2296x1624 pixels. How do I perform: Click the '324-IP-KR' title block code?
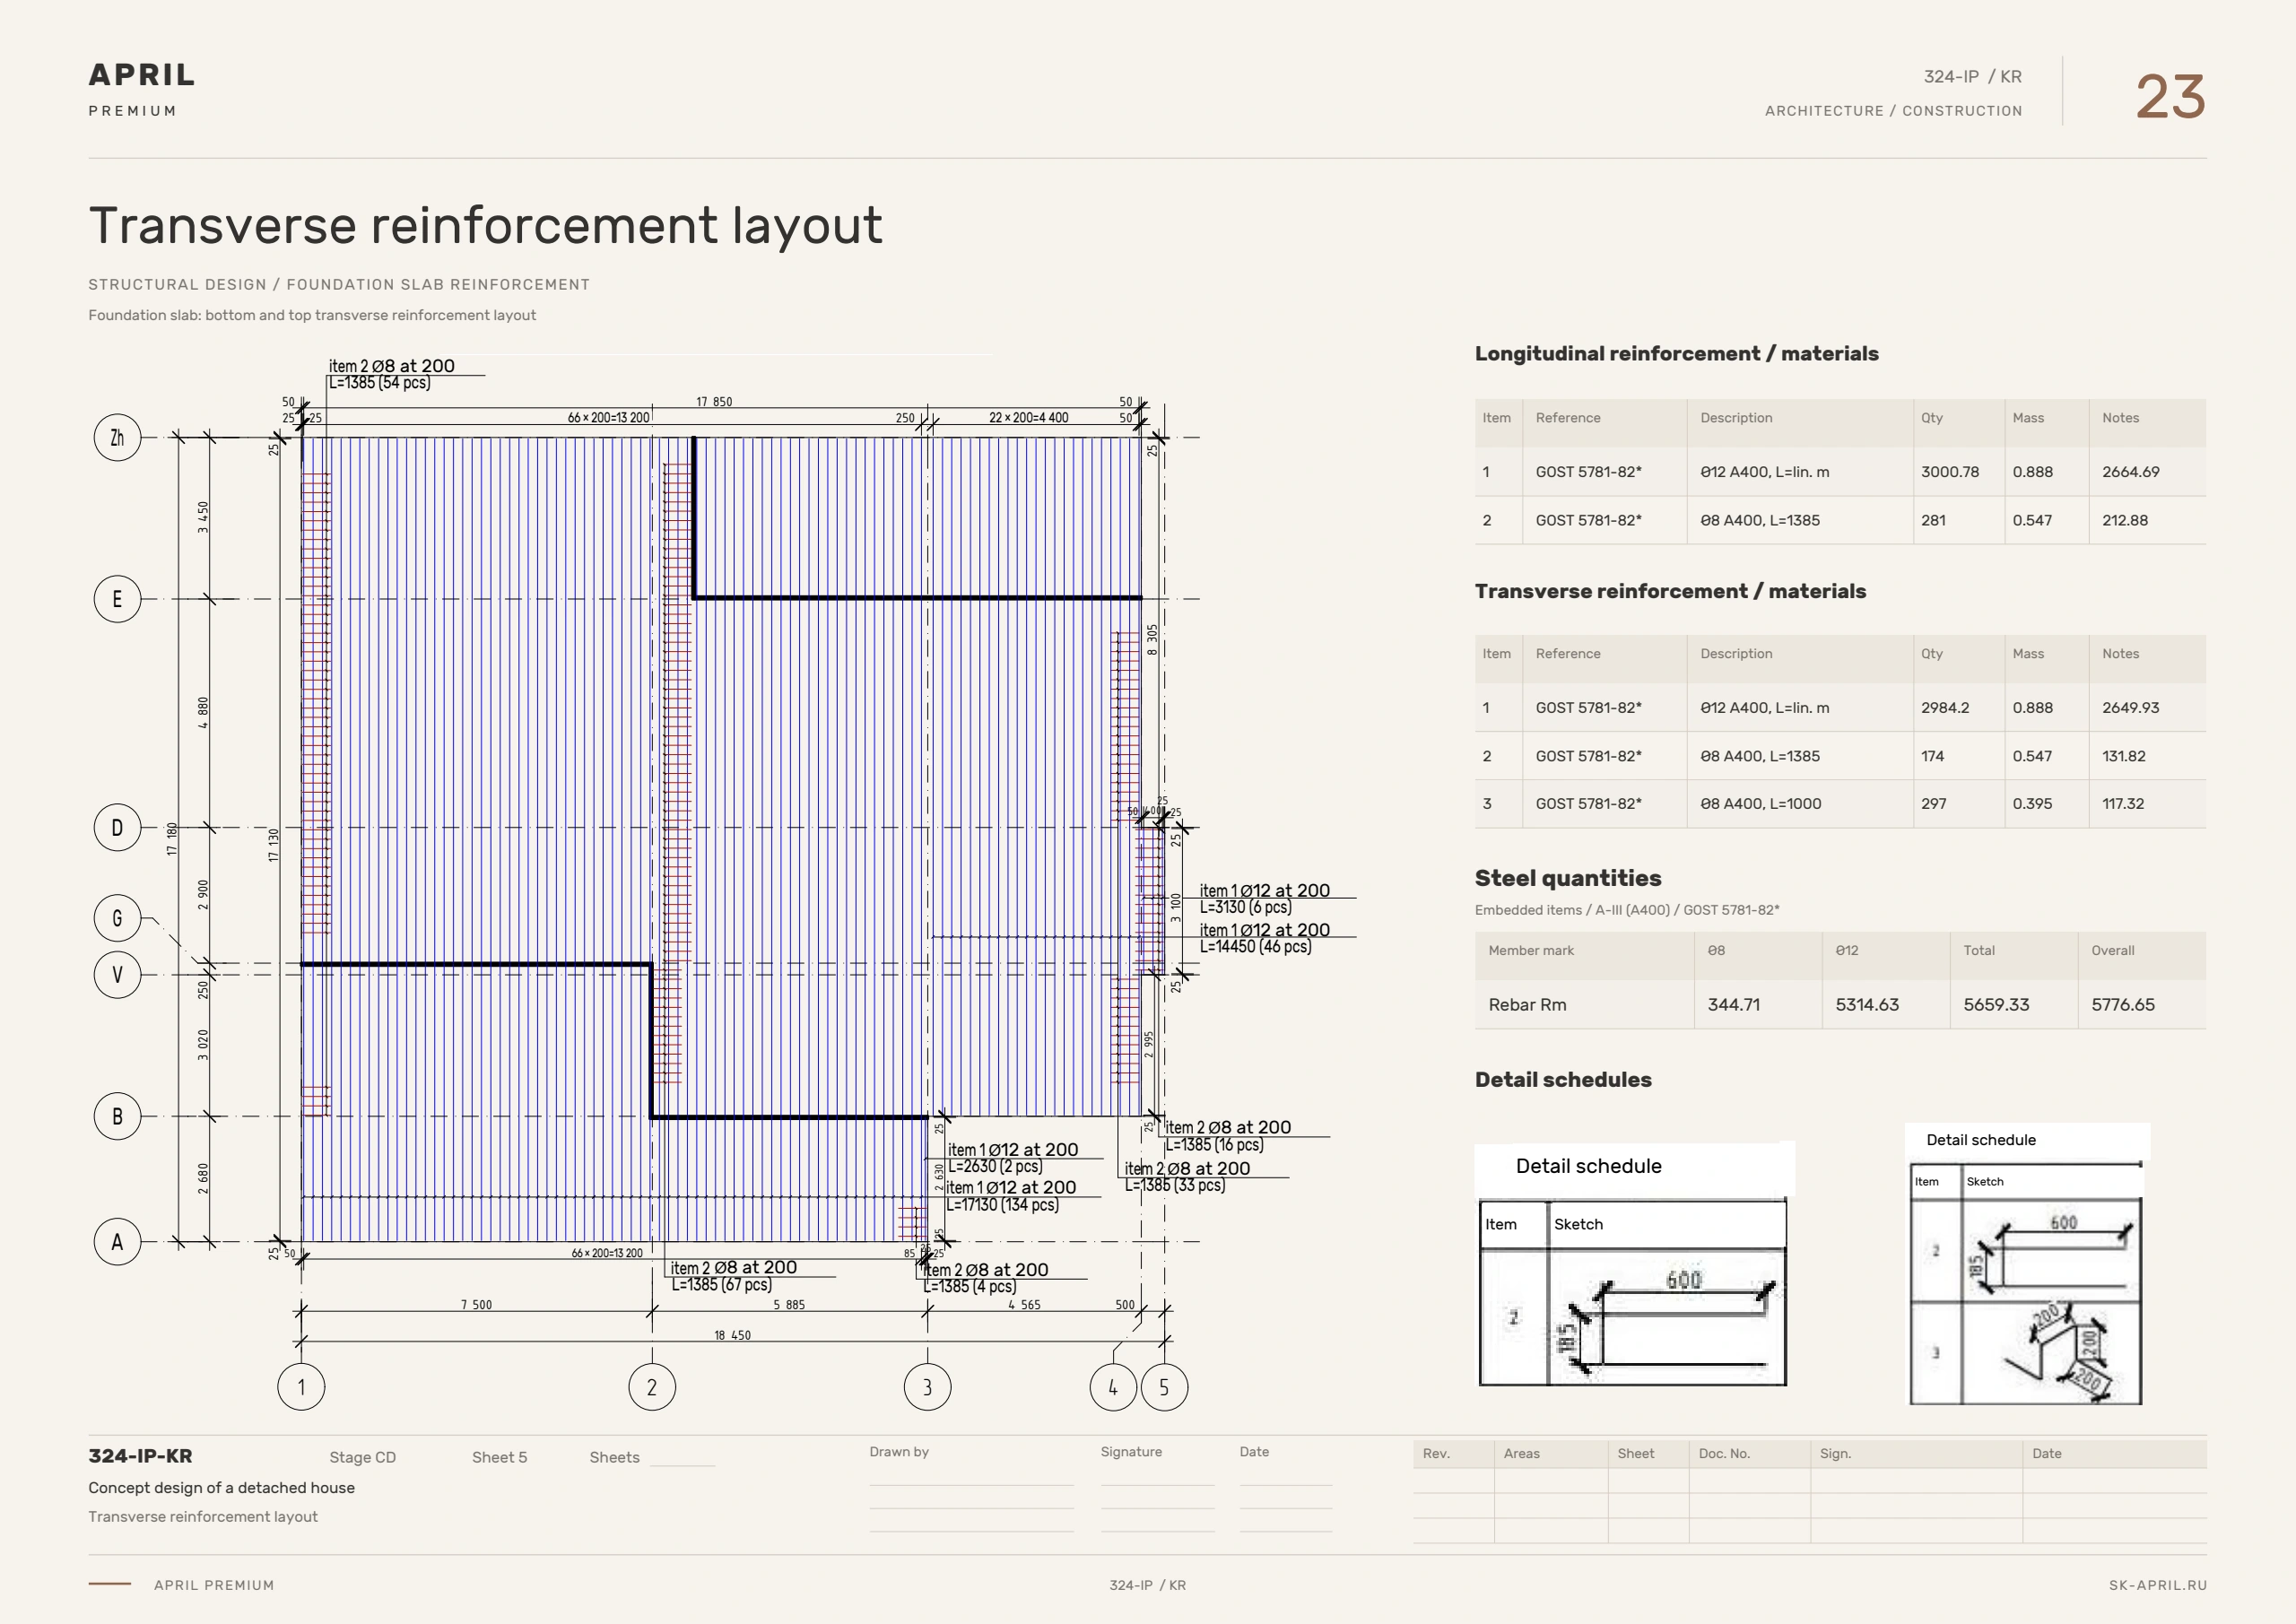140,1456
